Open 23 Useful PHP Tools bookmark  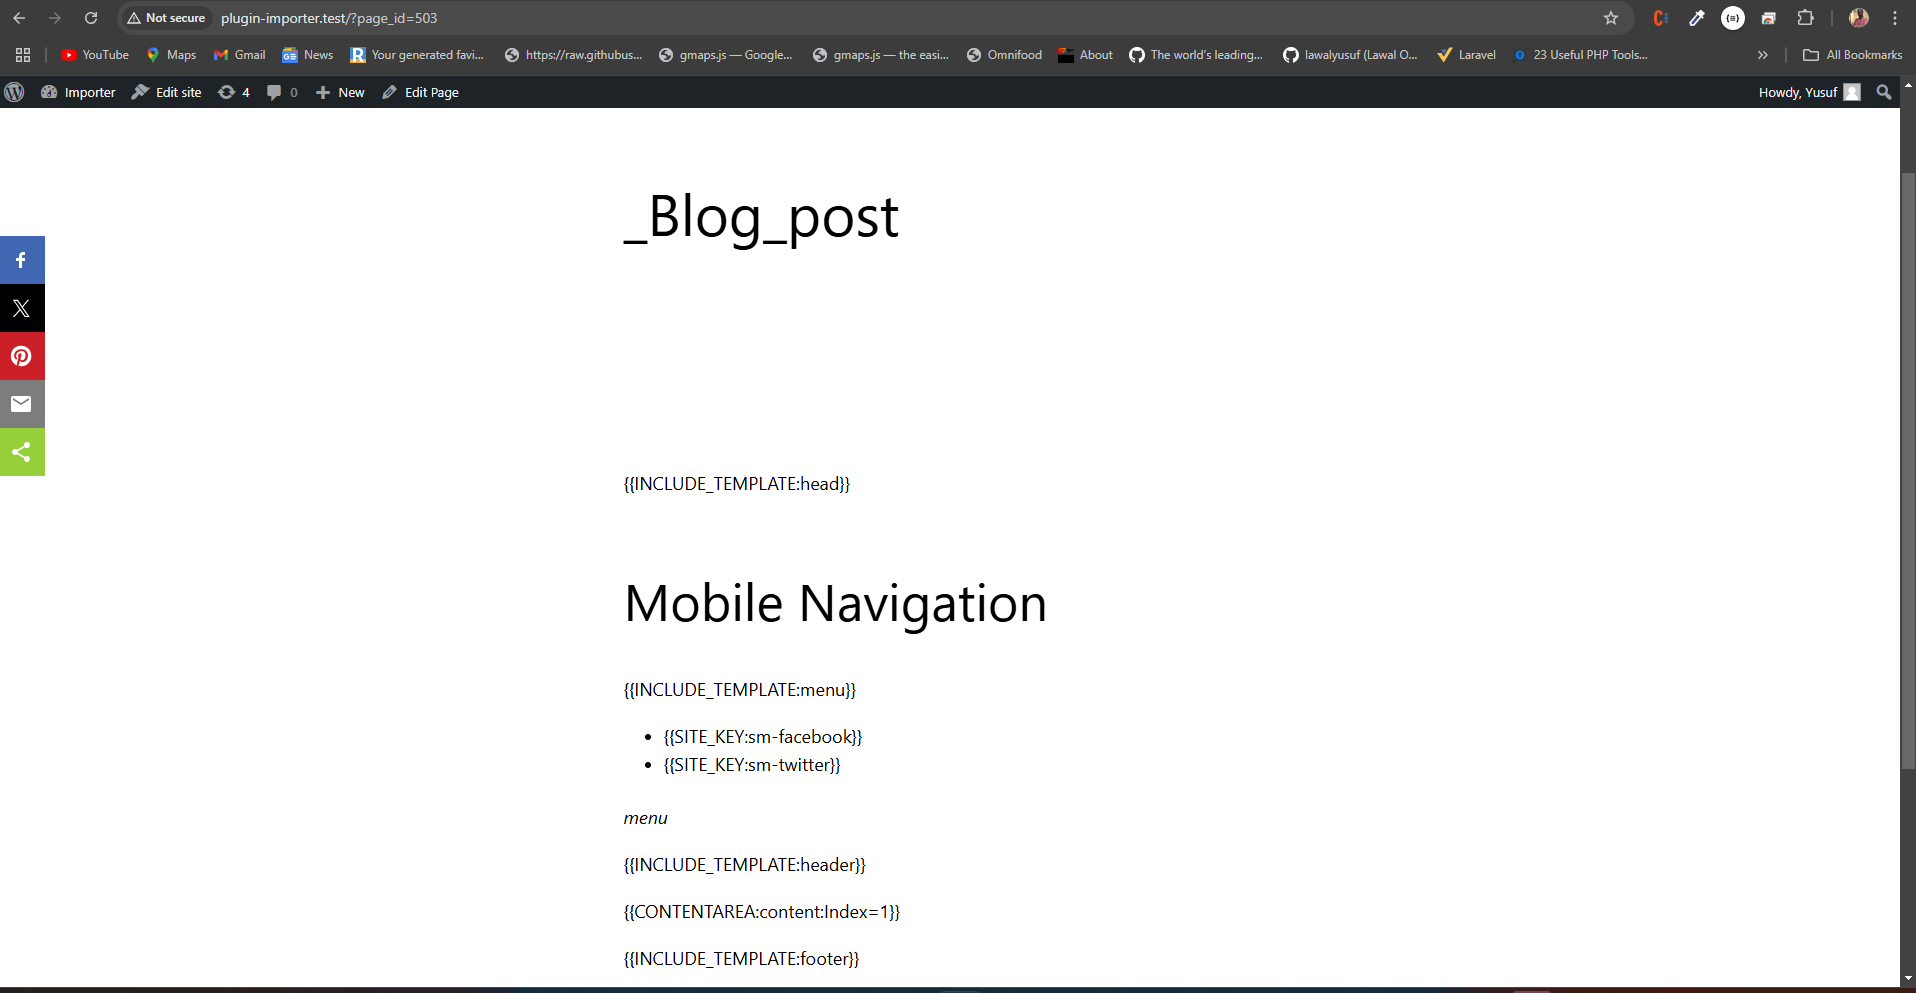pos(1580,55)
